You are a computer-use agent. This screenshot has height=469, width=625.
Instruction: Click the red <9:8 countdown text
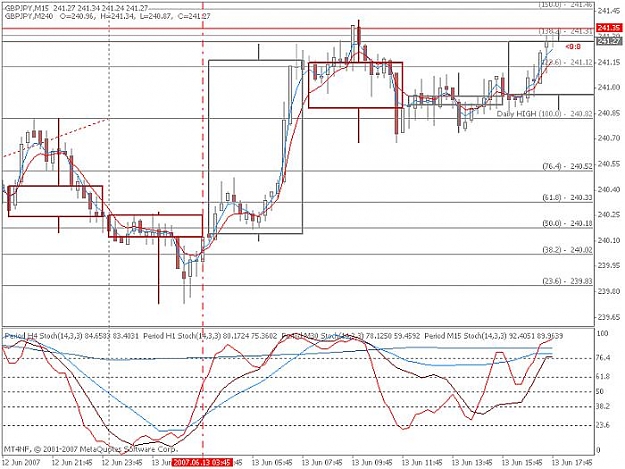pyautogui.click(x=573, y=47)
